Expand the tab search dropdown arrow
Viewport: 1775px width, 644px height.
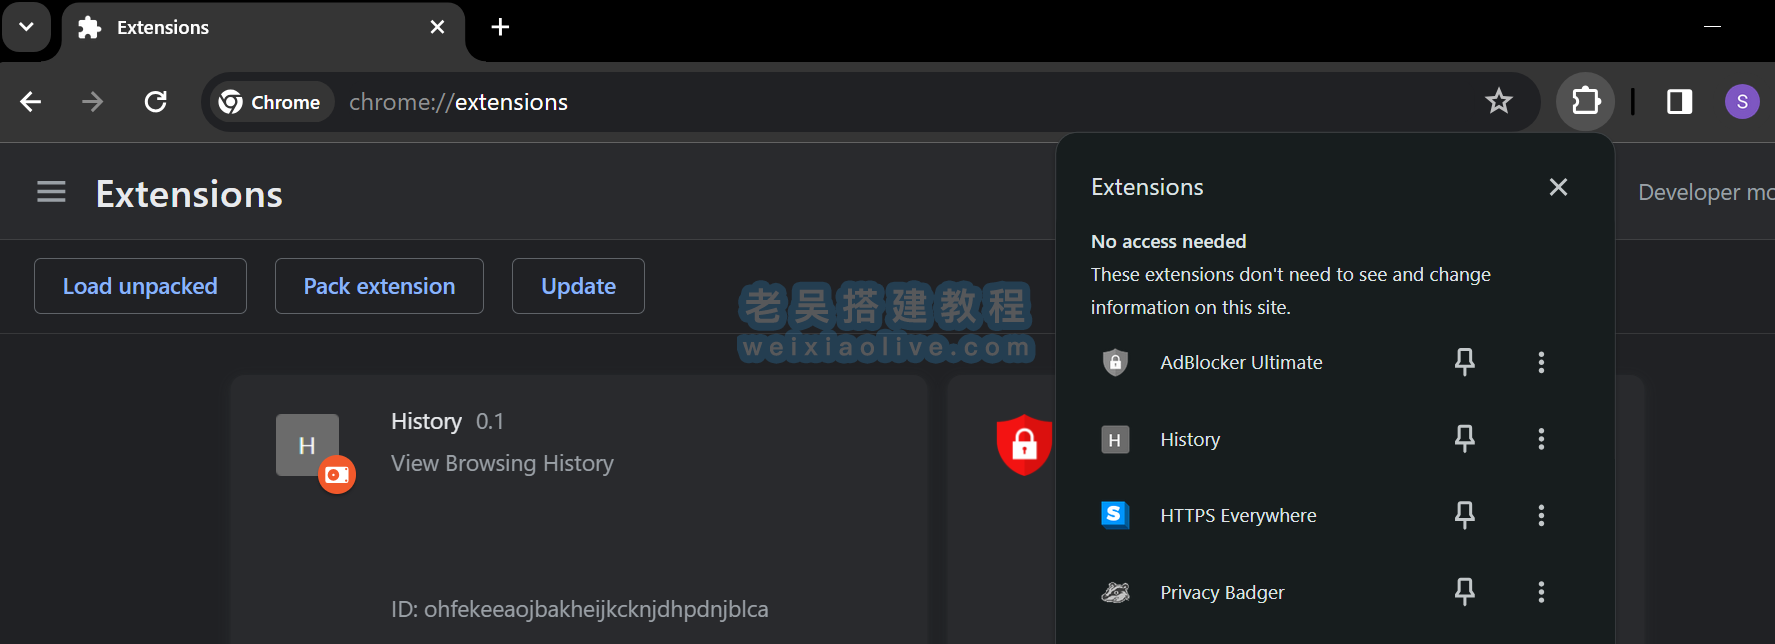pos(27,27)
